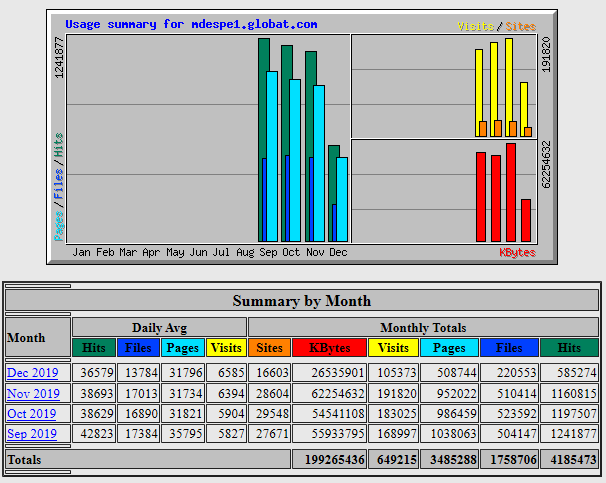Screen dimensions: 606x483
Task: Click the blue Files header under Daily Avg
Action: point(138,348)
